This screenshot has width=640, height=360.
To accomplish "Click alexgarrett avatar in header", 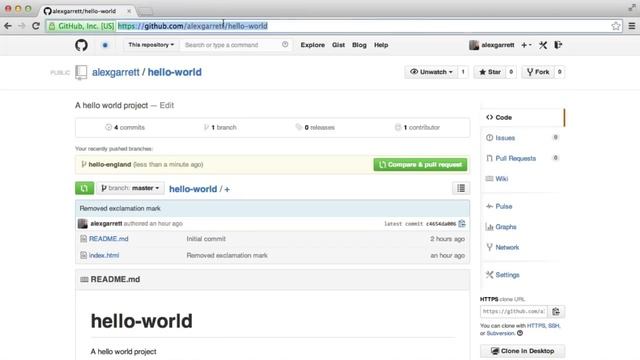I will pos(473,45).
